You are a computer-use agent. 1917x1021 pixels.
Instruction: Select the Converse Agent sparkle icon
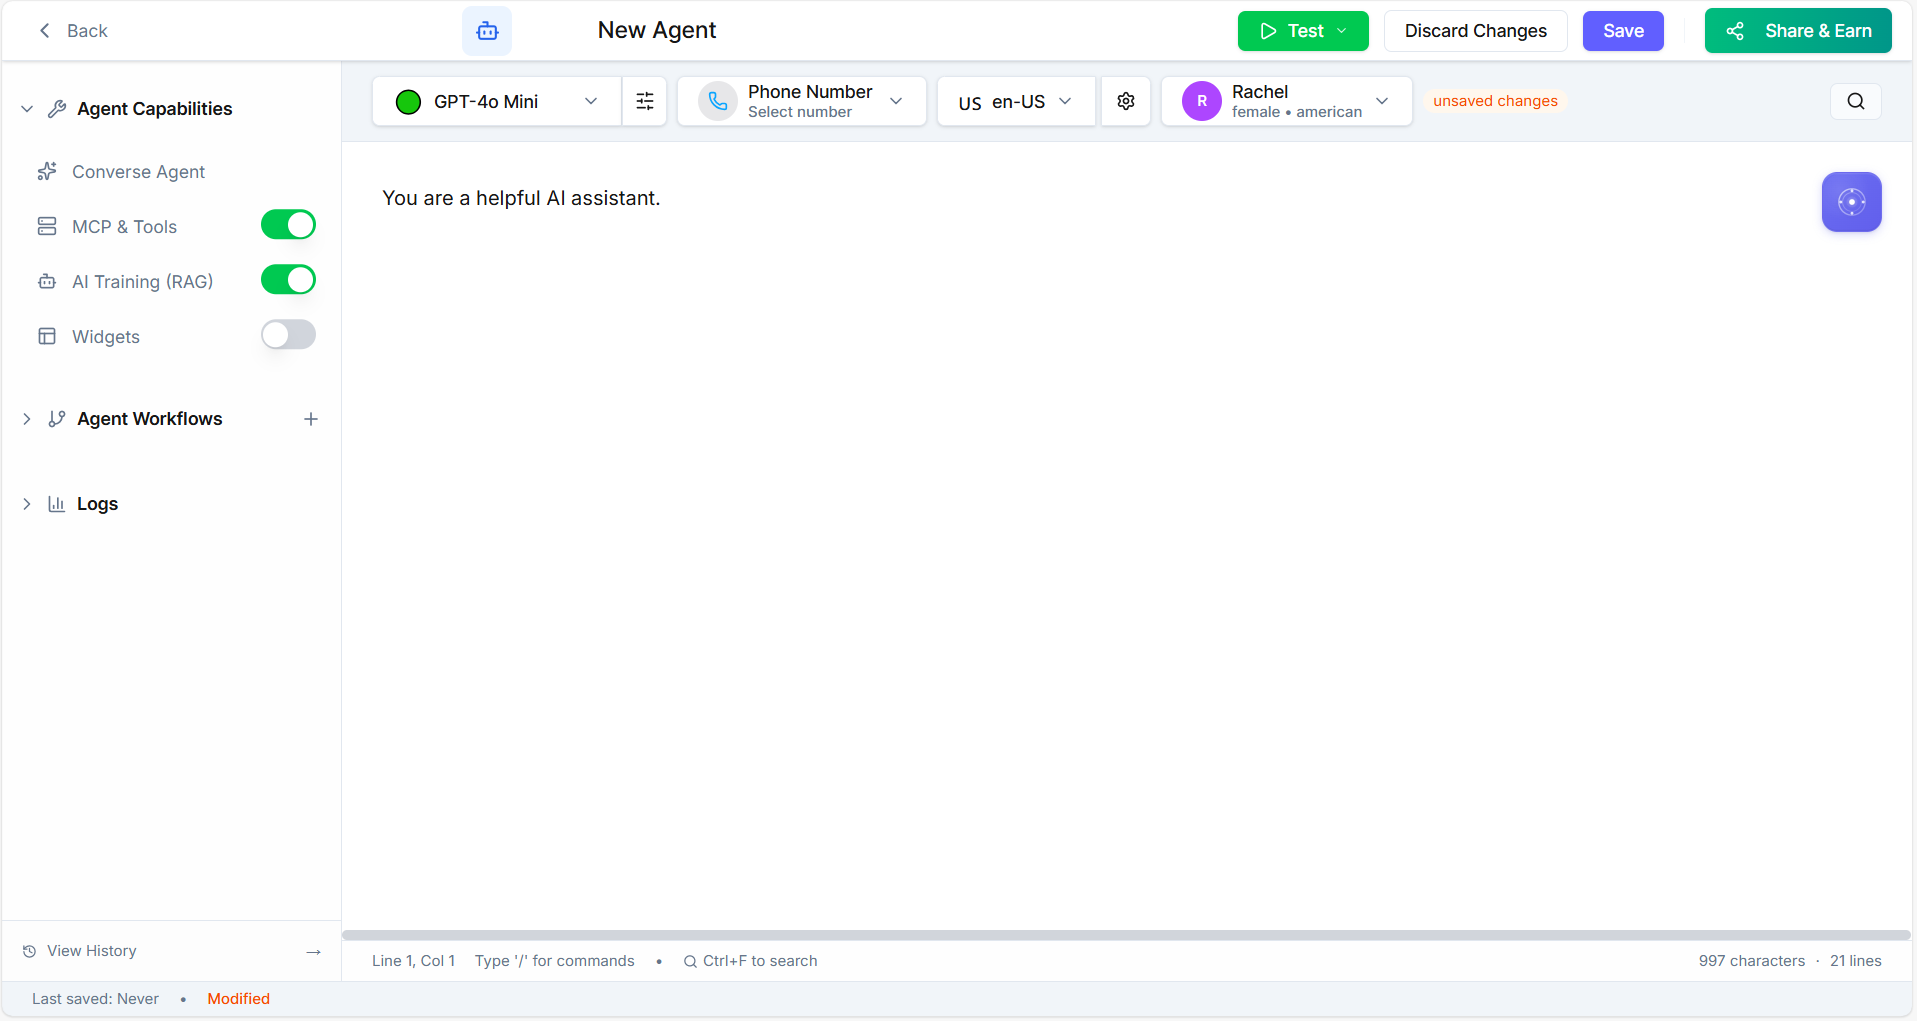pyautogui.click(x=47, y=171)
